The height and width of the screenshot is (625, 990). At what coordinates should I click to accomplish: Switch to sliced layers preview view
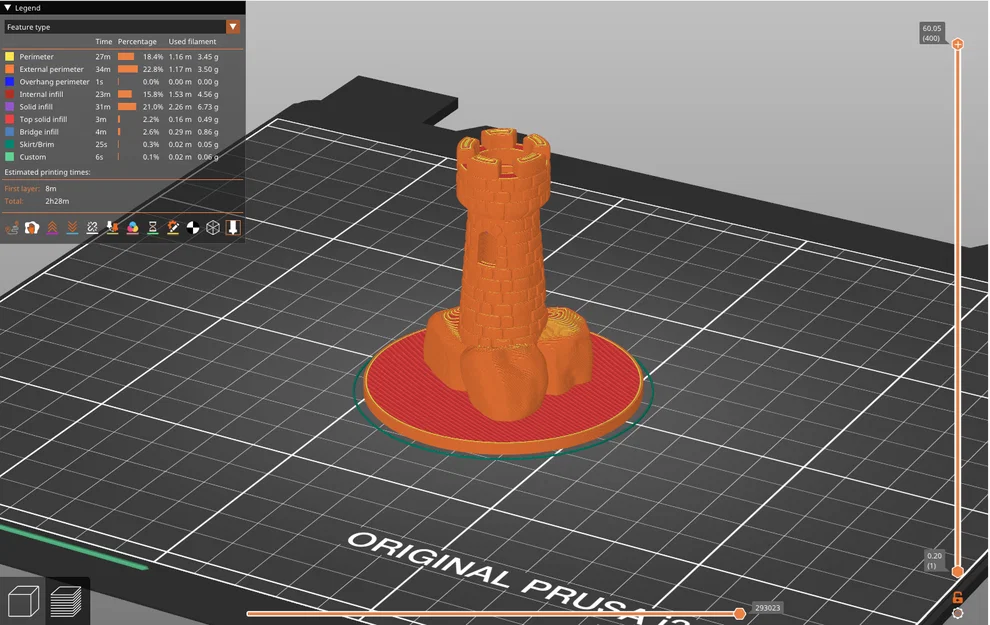pyautogui.click(x=66, y=601)
